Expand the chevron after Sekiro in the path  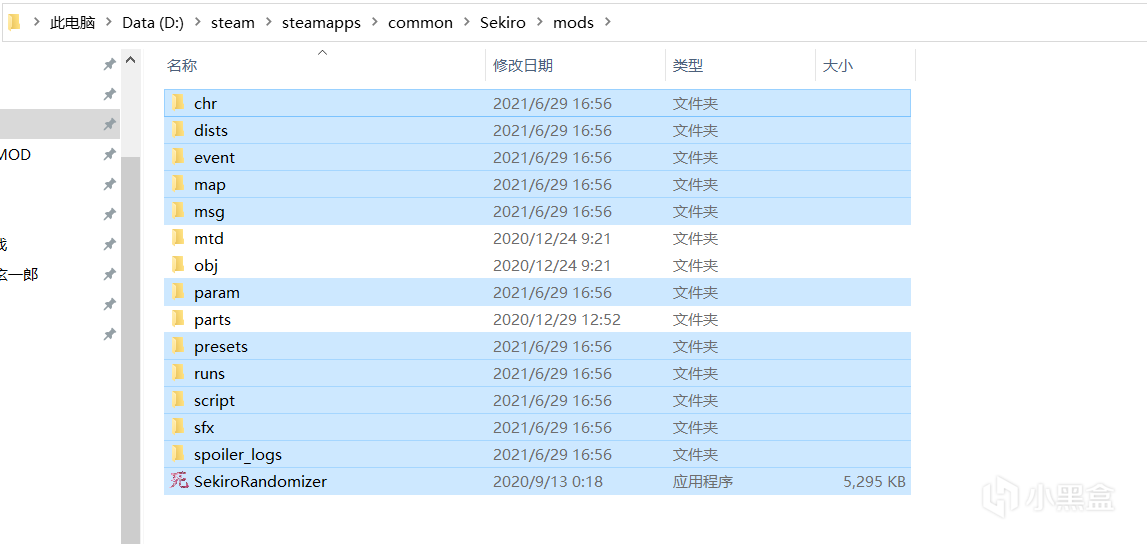pyautogui.click(x=540, y=22)
